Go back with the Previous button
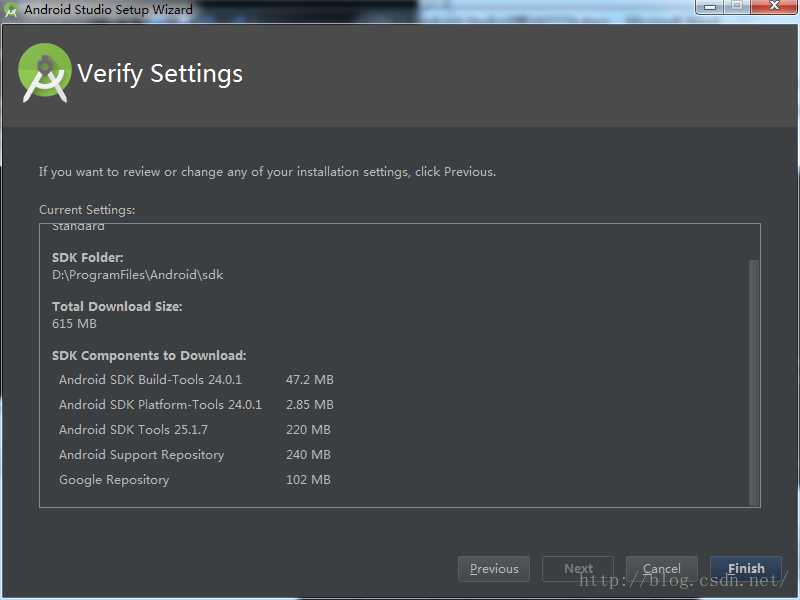Viewport: 800px width, 600px height. tap(493, 568)
